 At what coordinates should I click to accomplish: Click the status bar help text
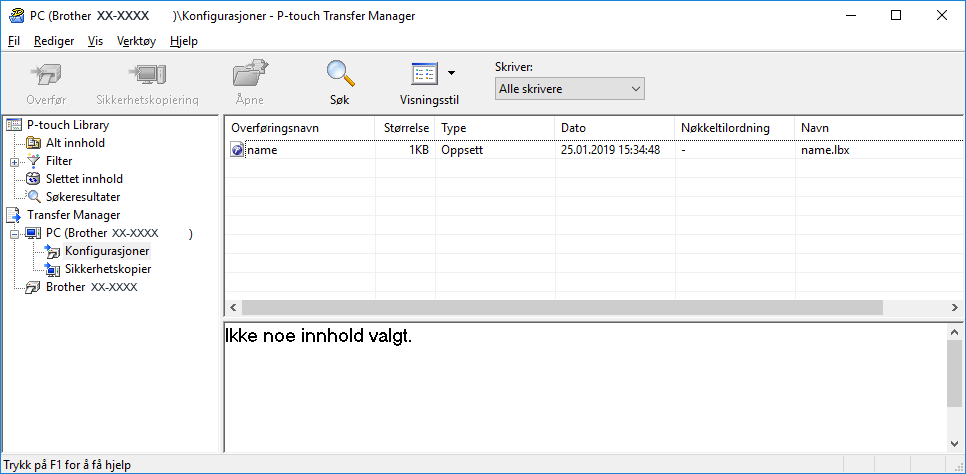click(x=68, y=465)
